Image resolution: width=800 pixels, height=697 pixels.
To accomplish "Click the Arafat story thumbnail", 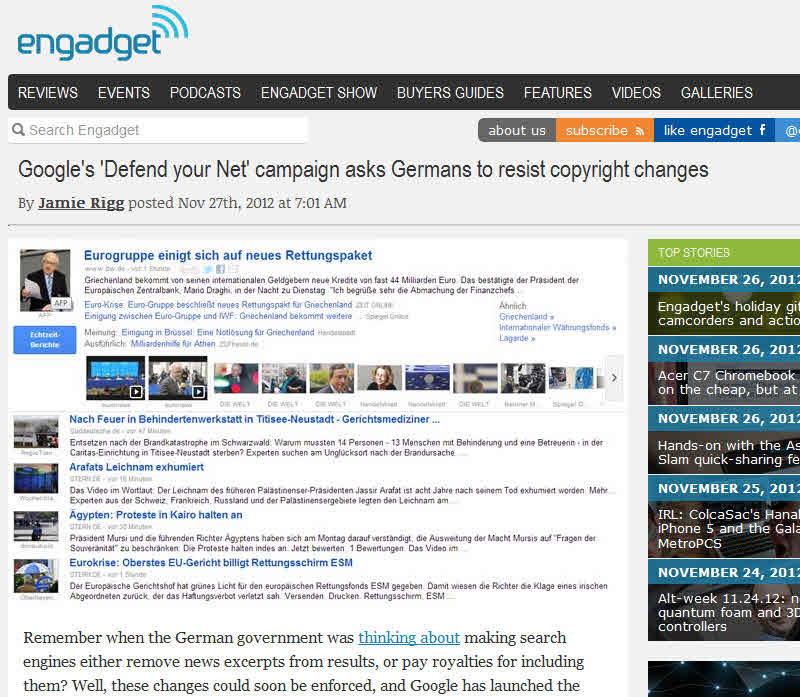I will click(36, 478).
